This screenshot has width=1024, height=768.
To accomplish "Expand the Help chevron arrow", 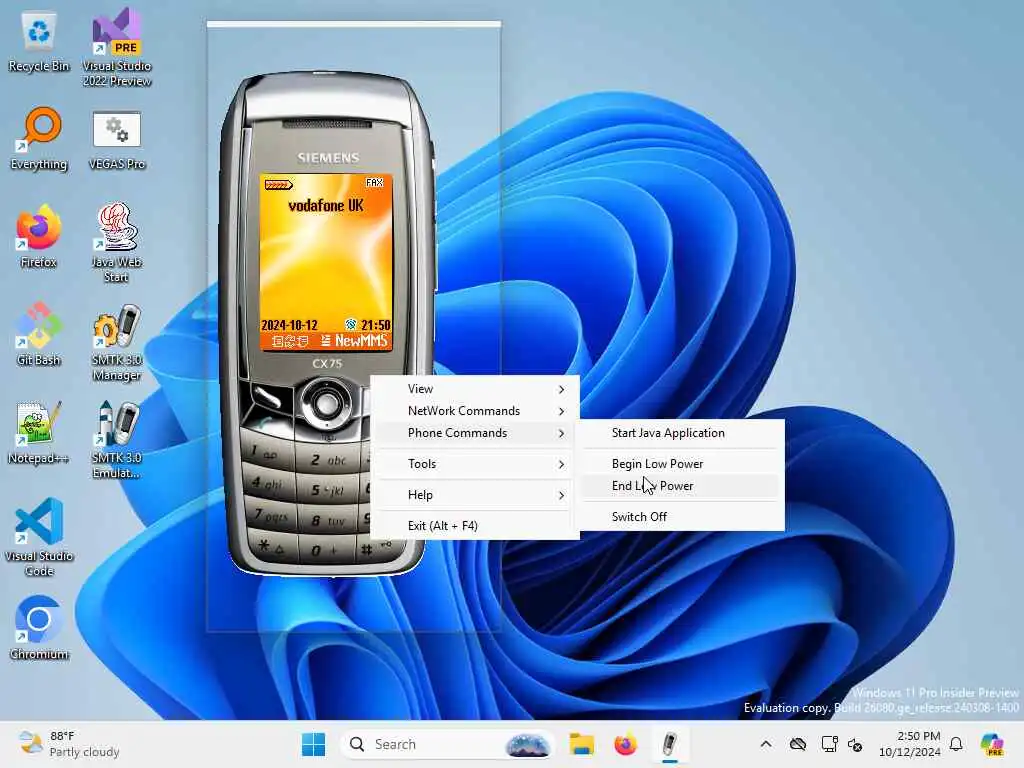I will pyautogui.click(x=562, y=496).
